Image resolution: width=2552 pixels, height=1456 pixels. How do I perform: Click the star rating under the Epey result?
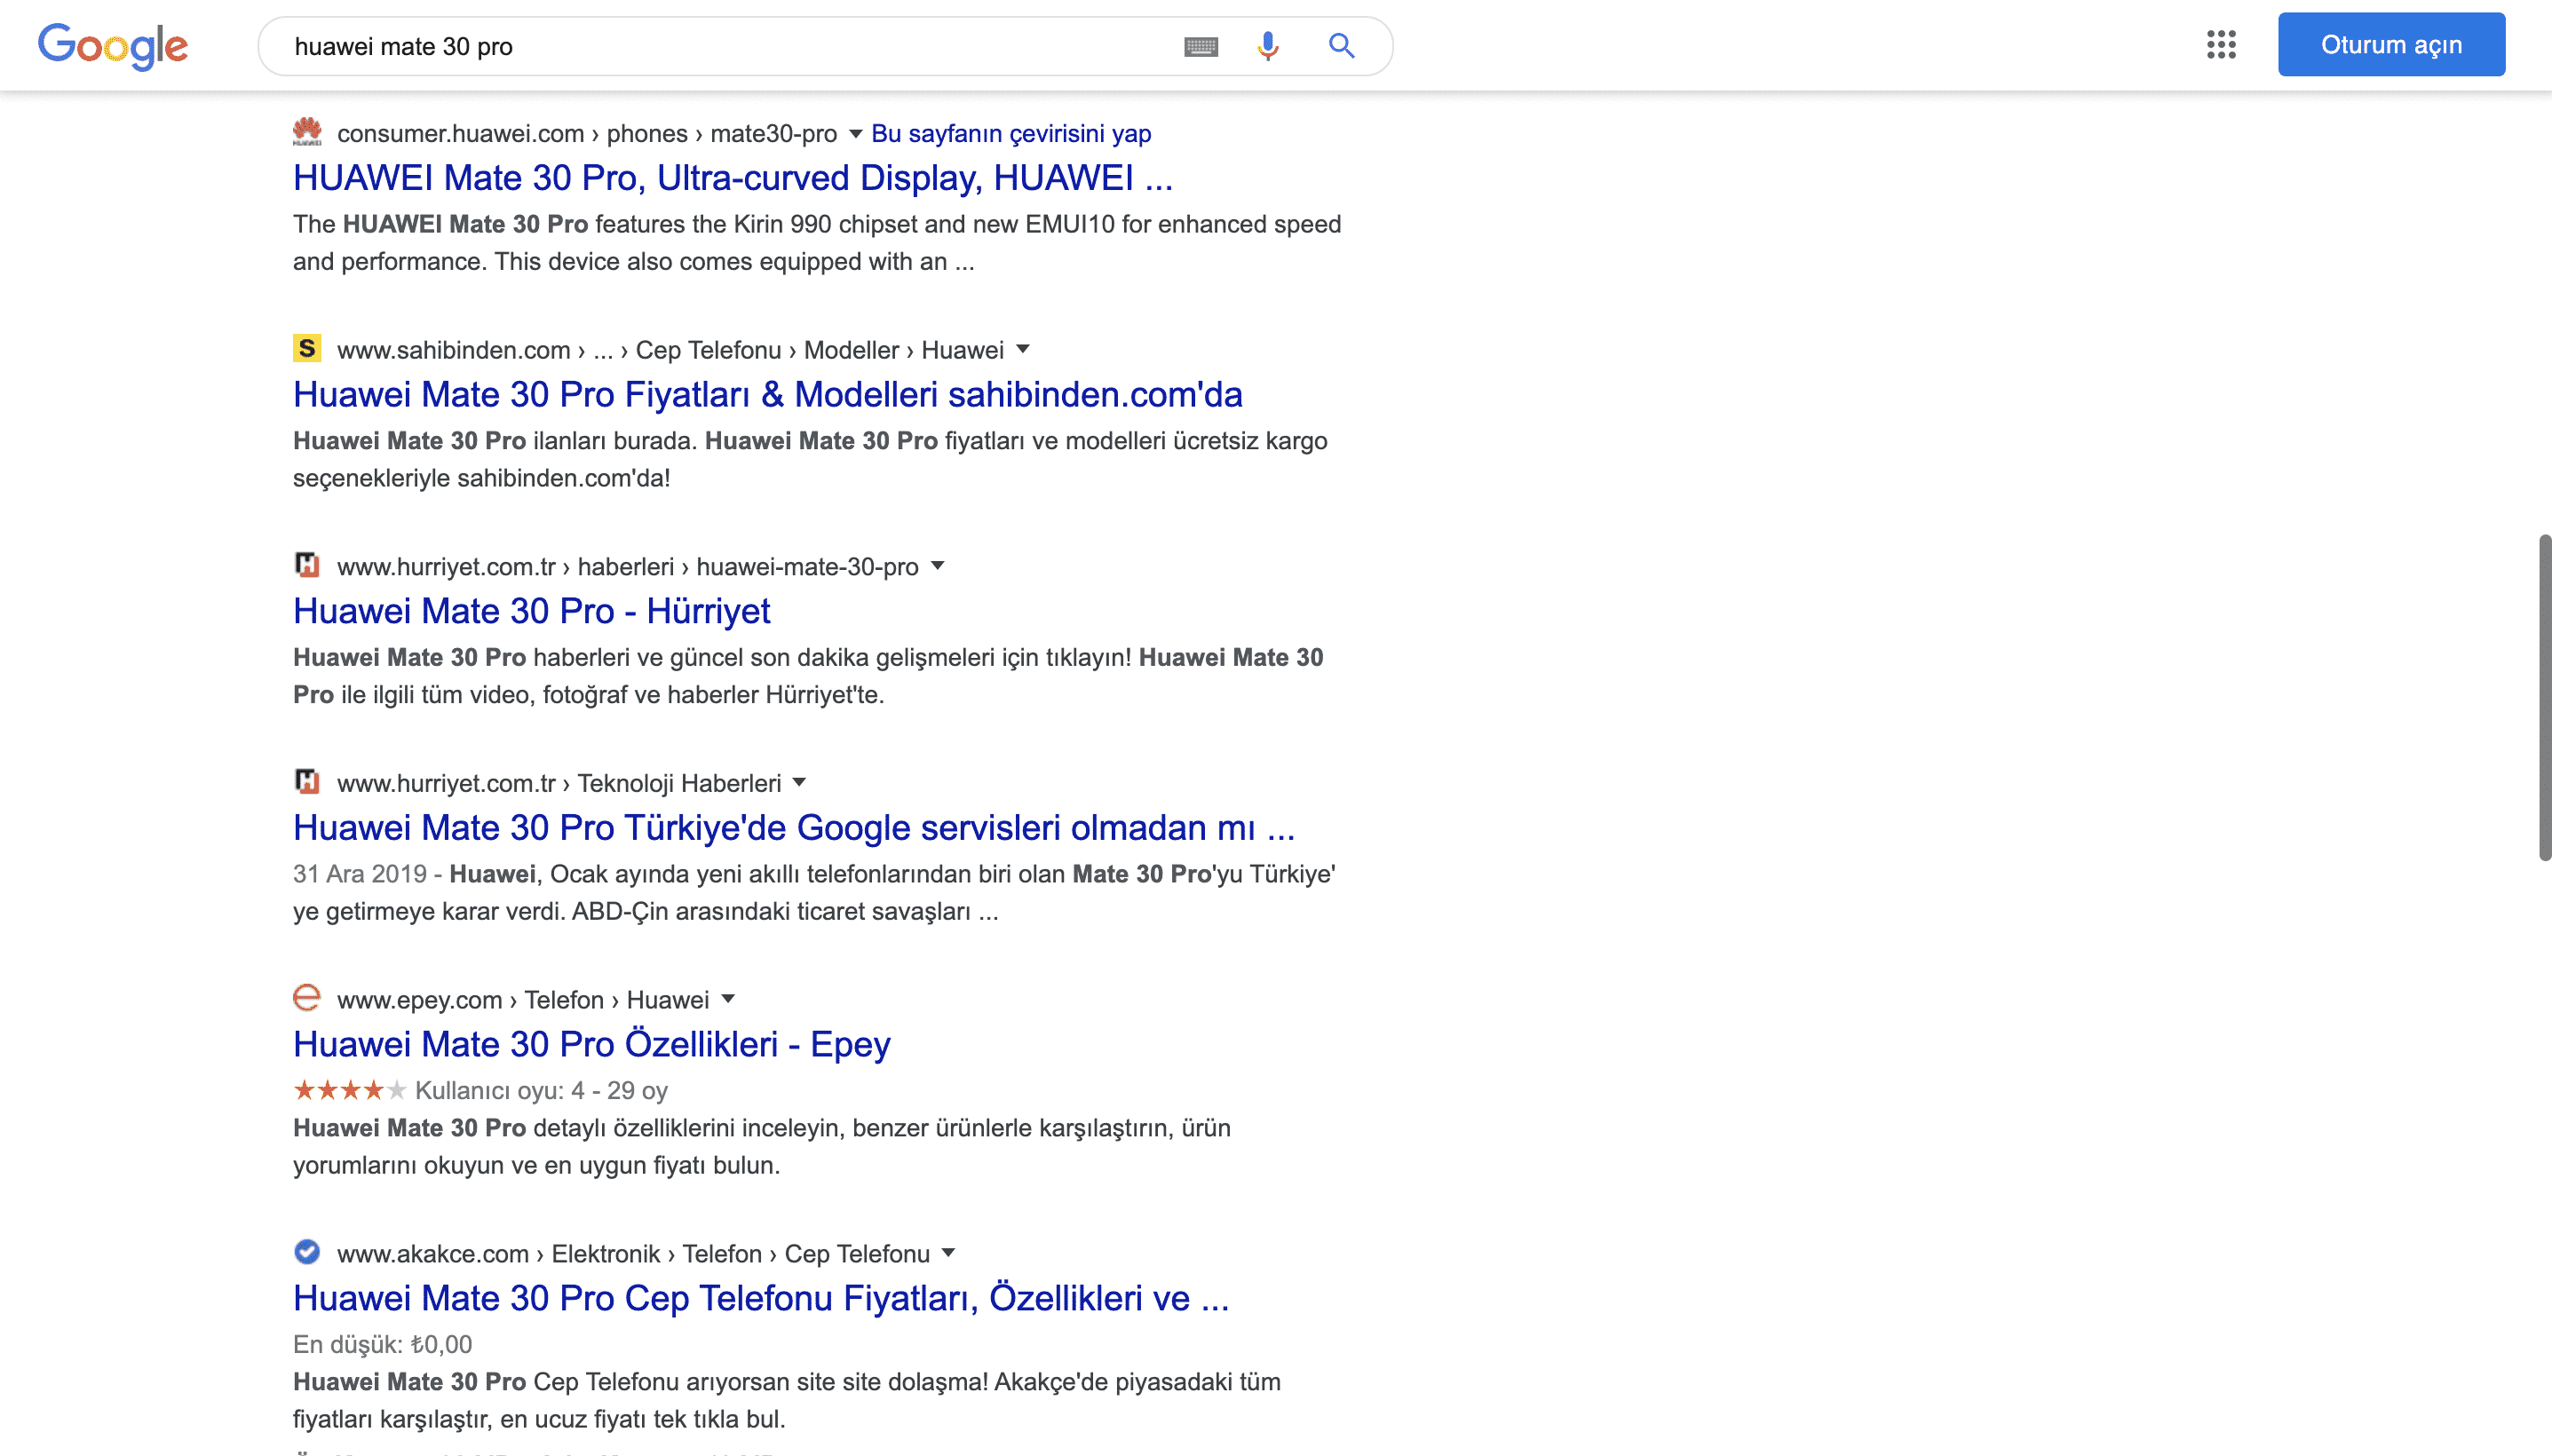[x=349, y=1090]
